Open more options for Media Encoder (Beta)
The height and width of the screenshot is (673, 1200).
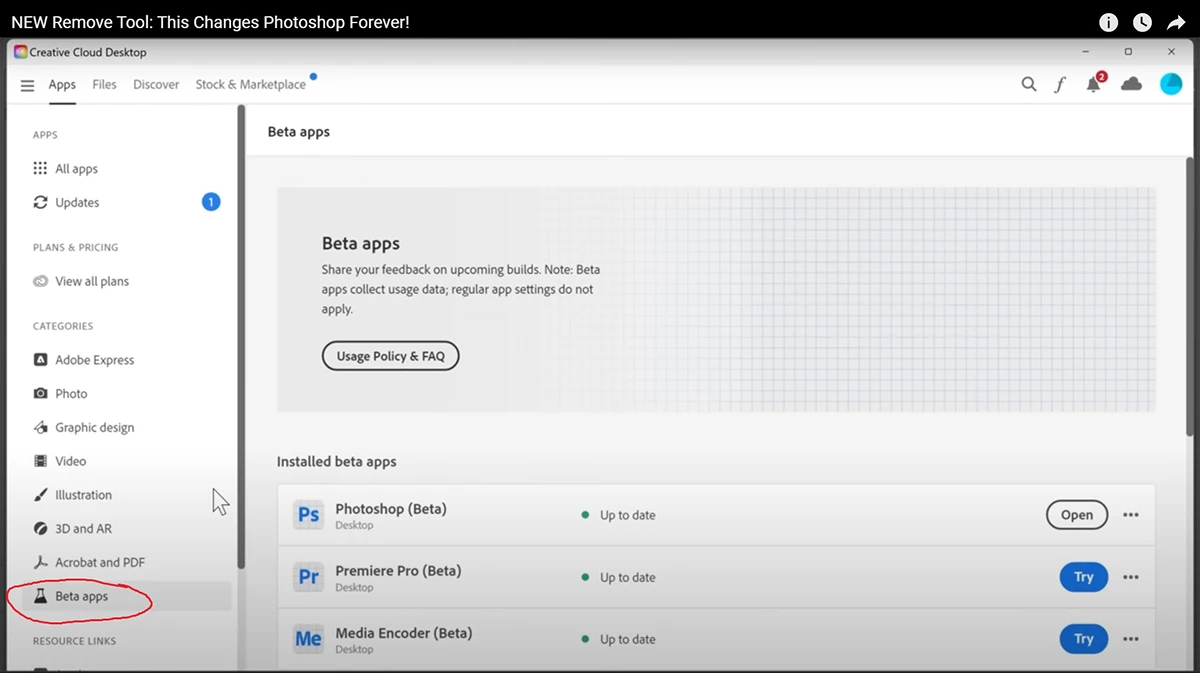click(x=1131, y=639)
